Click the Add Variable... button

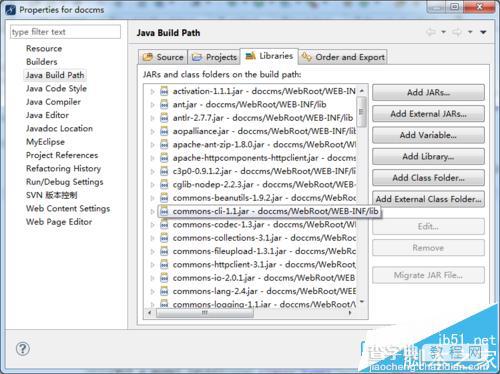(428, 135)
